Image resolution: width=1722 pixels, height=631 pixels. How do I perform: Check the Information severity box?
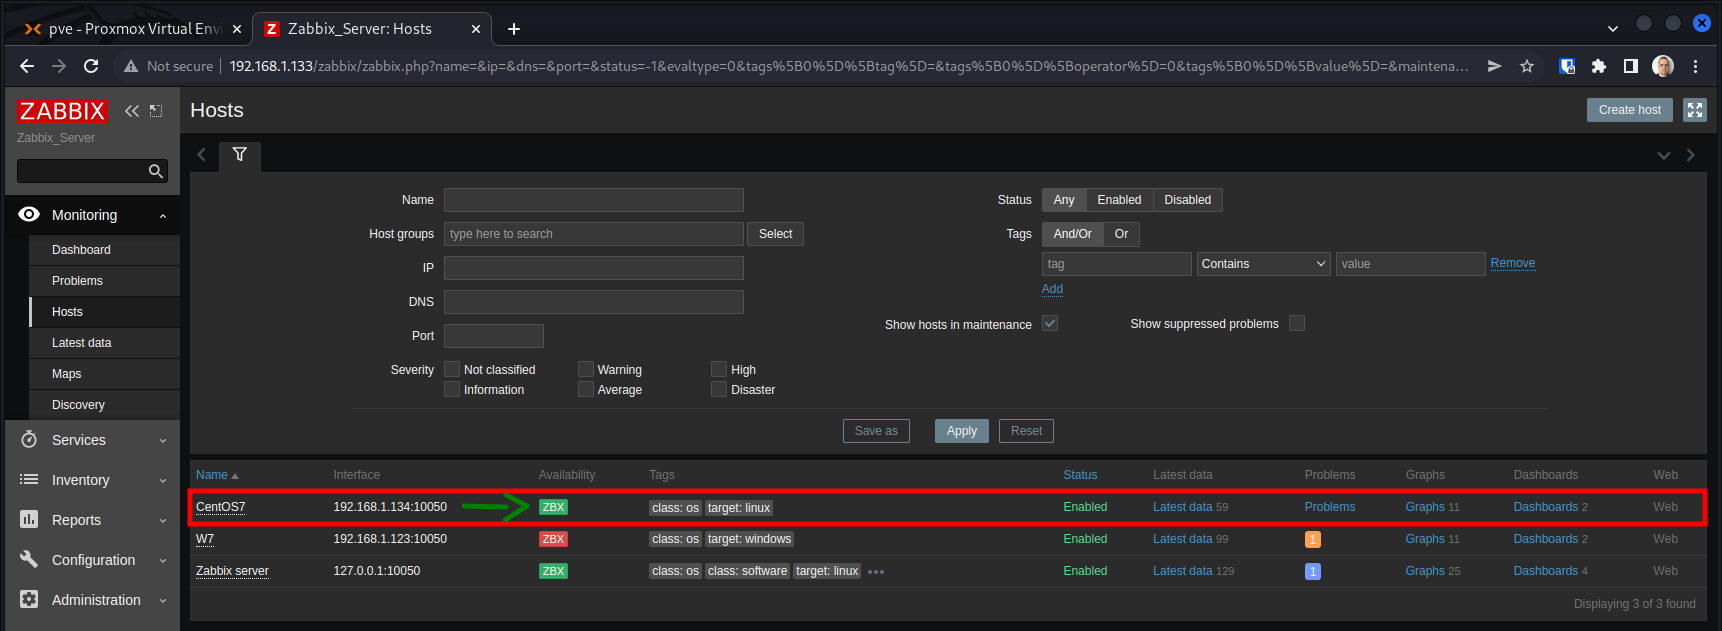click(452, 389)
